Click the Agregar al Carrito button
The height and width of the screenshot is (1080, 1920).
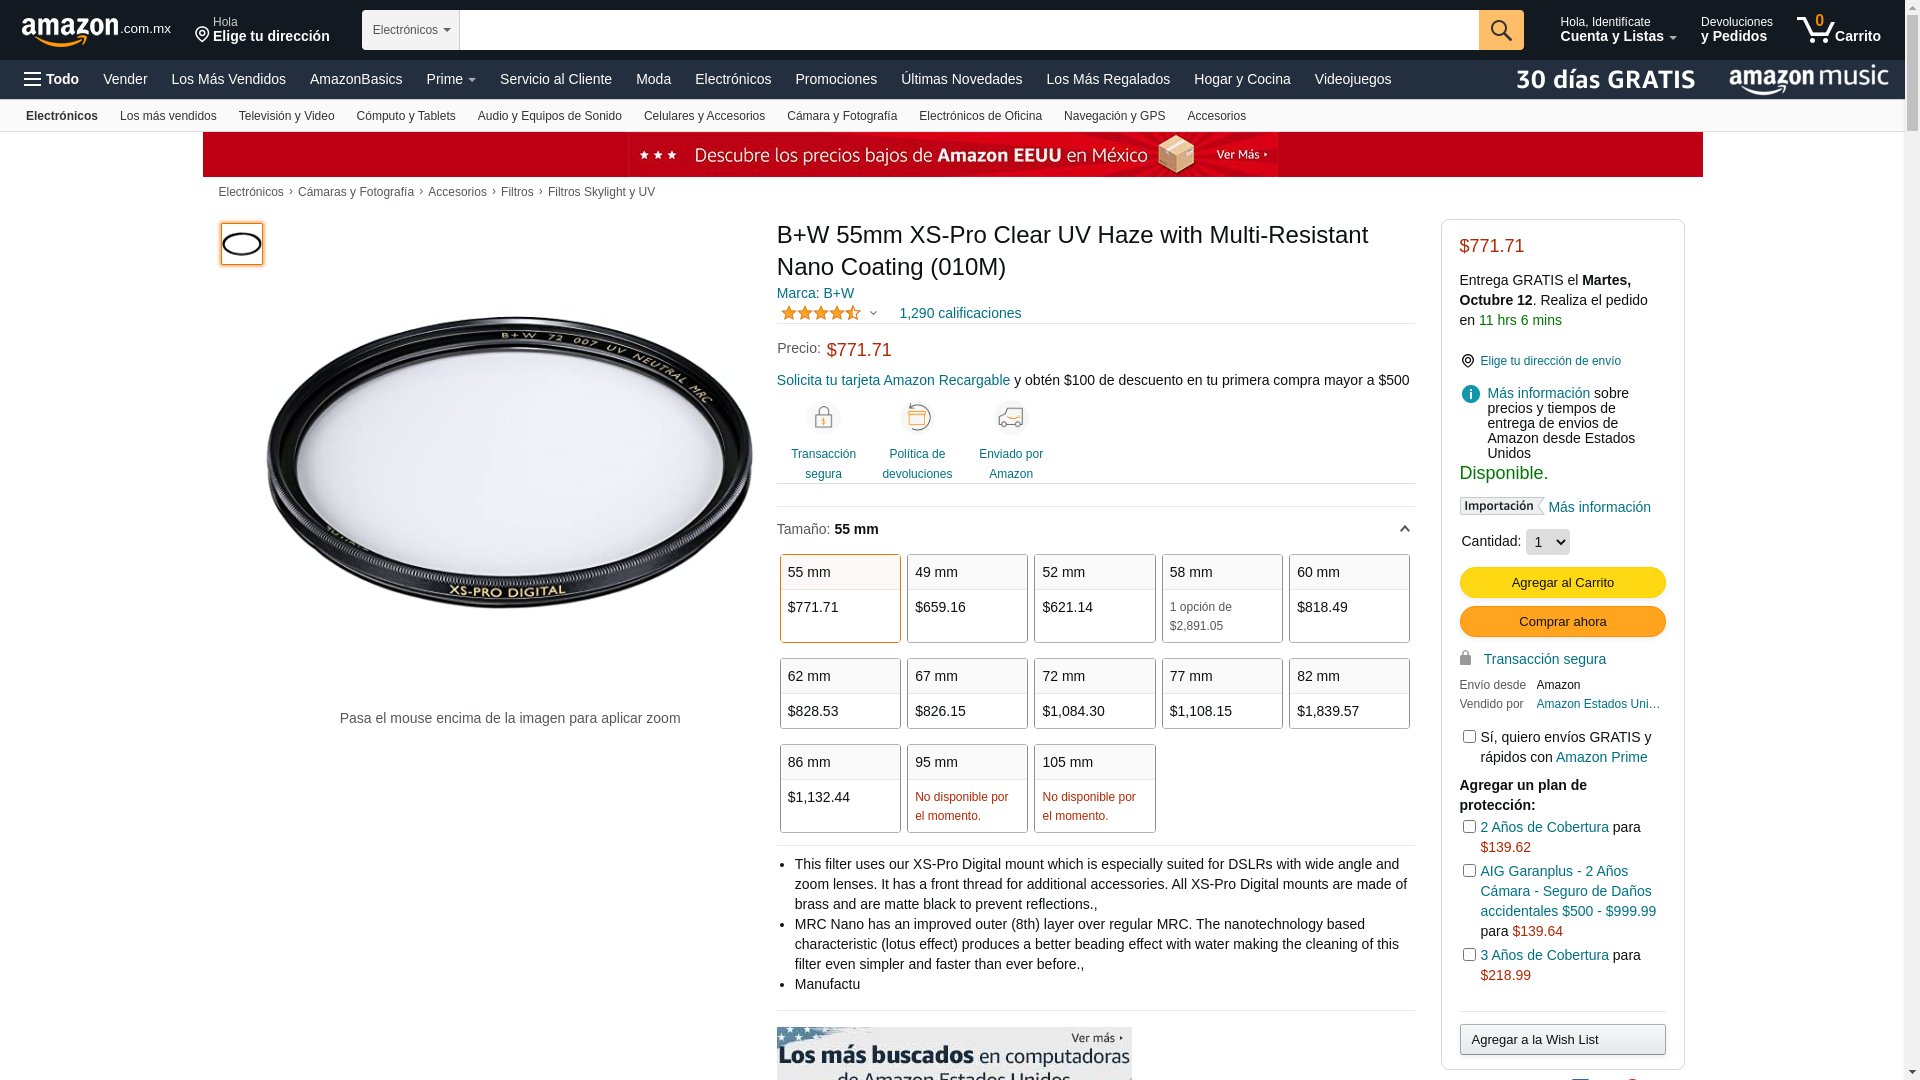(1562, 583)
